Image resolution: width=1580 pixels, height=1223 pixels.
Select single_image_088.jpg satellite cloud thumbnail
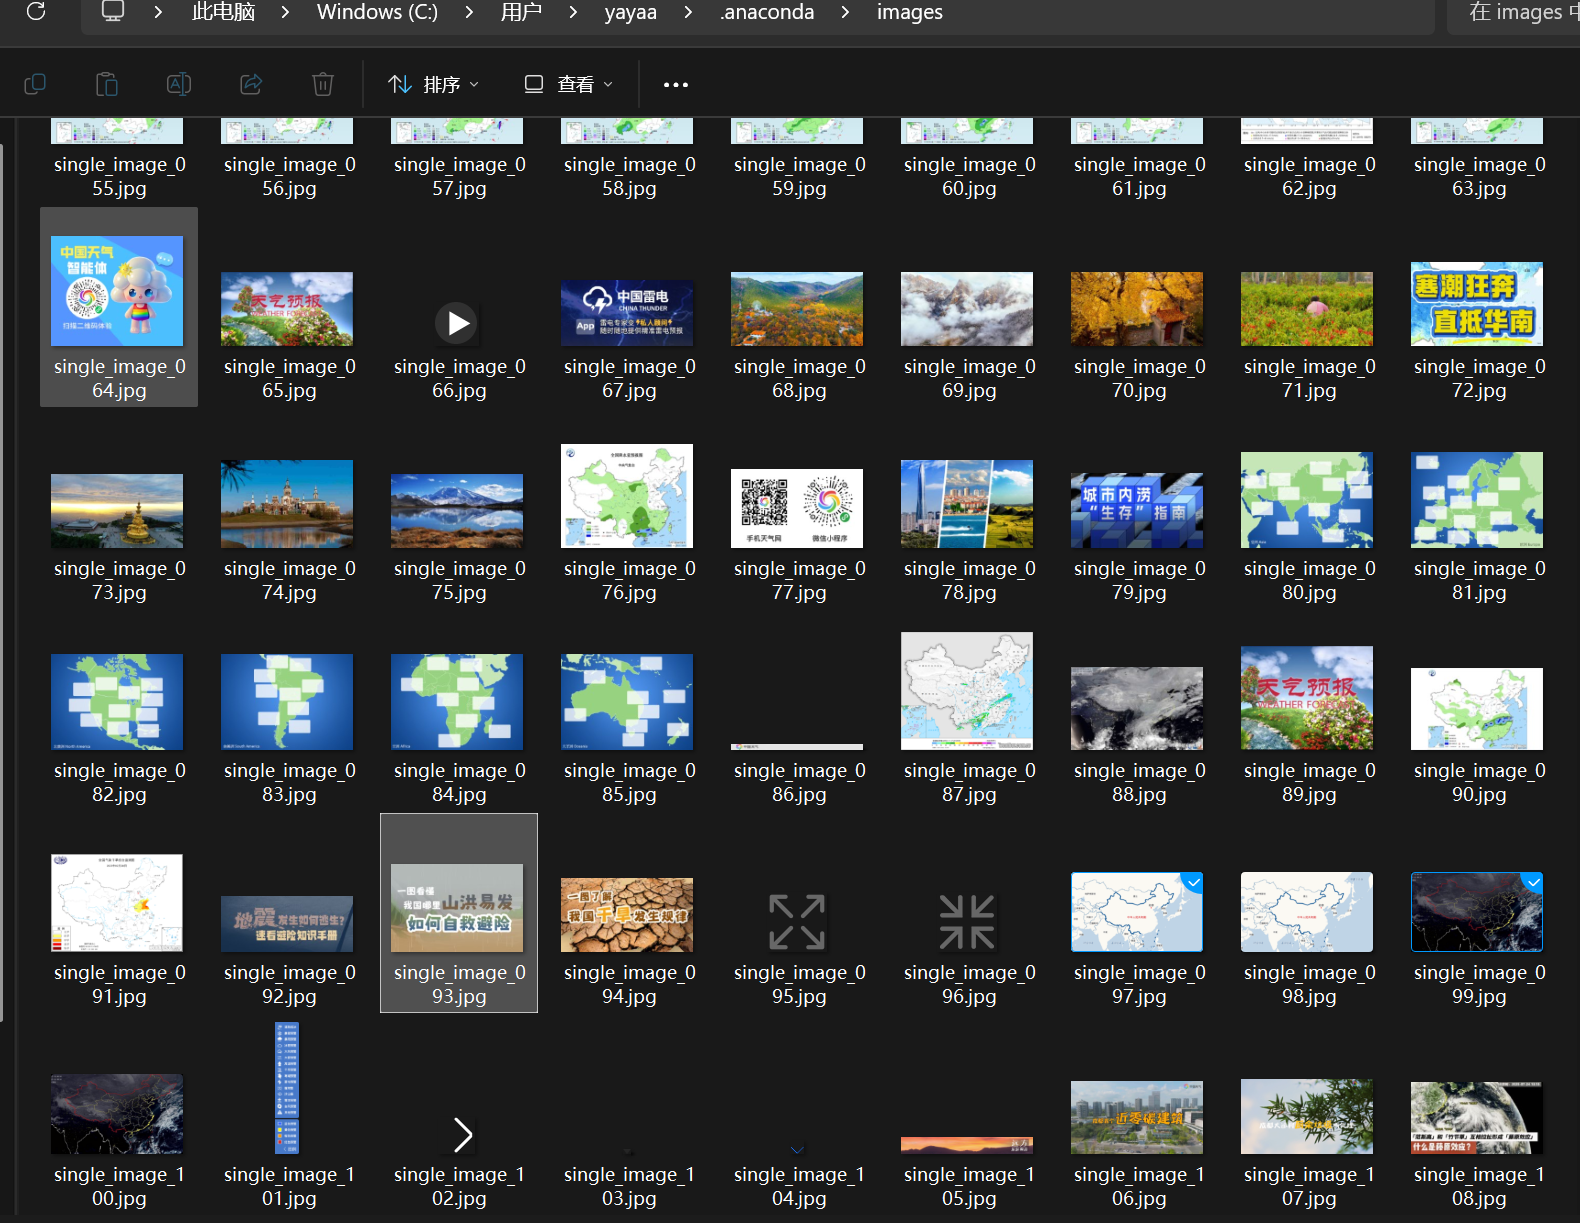click(1137, 708)
